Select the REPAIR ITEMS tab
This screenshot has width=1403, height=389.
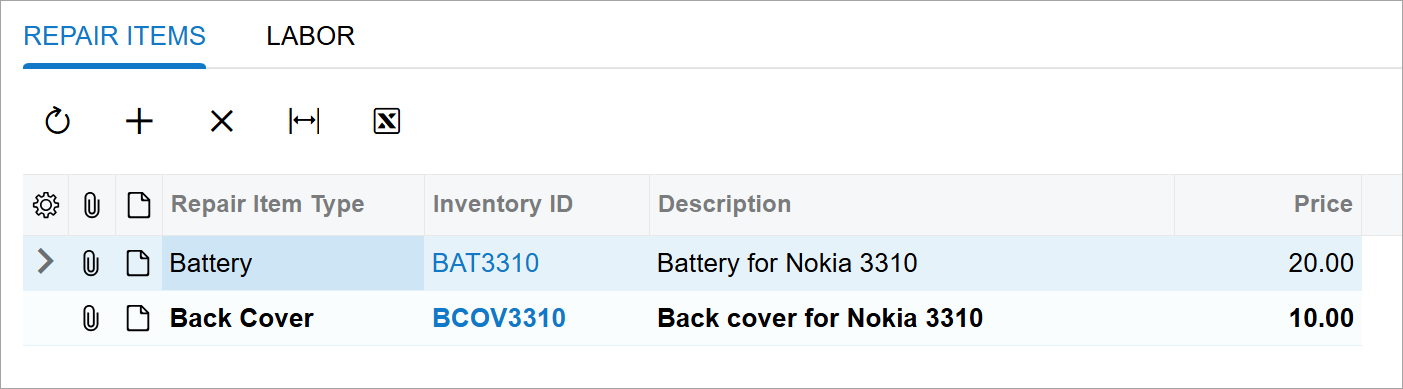coord(114,36)
